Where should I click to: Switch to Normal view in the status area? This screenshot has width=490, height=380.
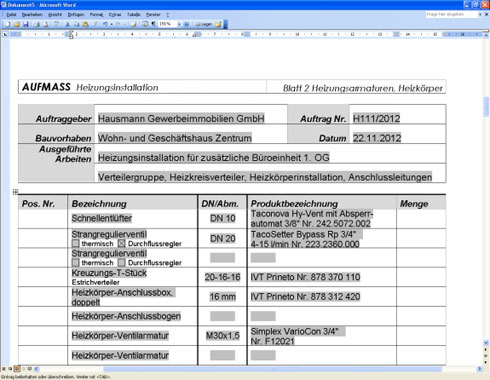[4, 369]
